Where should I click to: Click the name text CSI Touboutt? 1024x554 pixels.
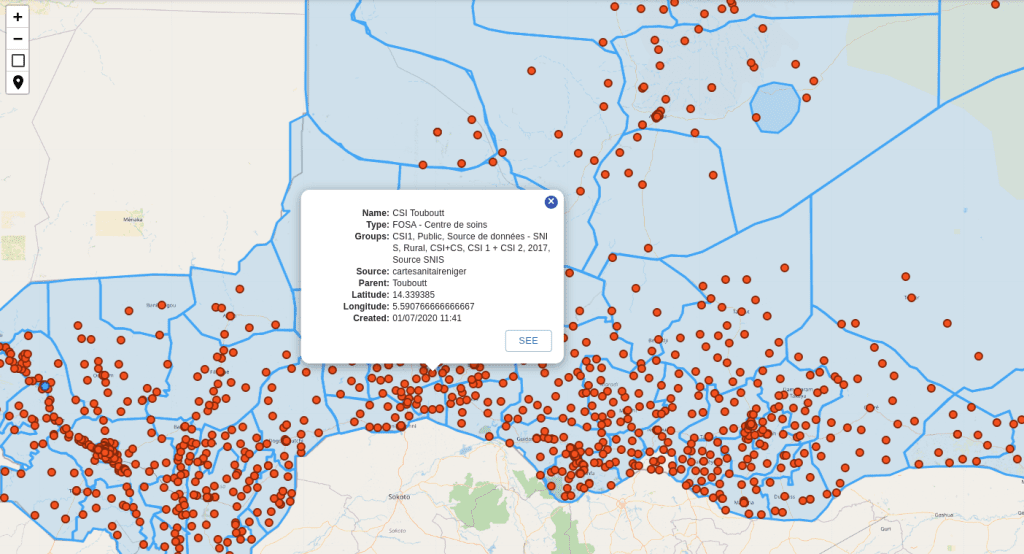pyautogui.click(x=420, y=213)
